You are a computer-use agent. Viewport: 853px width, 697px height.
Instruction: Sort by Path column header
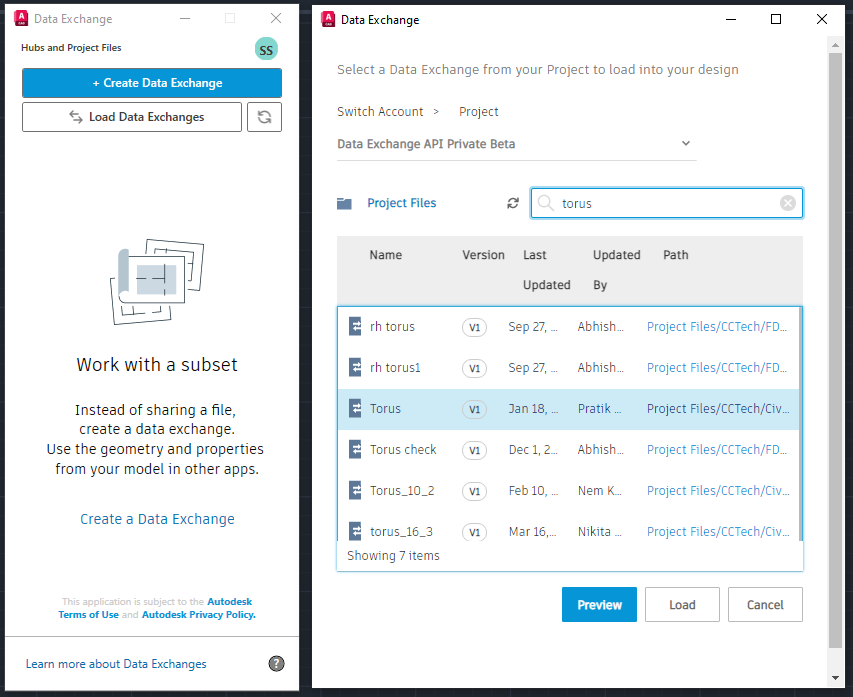coord(675,255)
